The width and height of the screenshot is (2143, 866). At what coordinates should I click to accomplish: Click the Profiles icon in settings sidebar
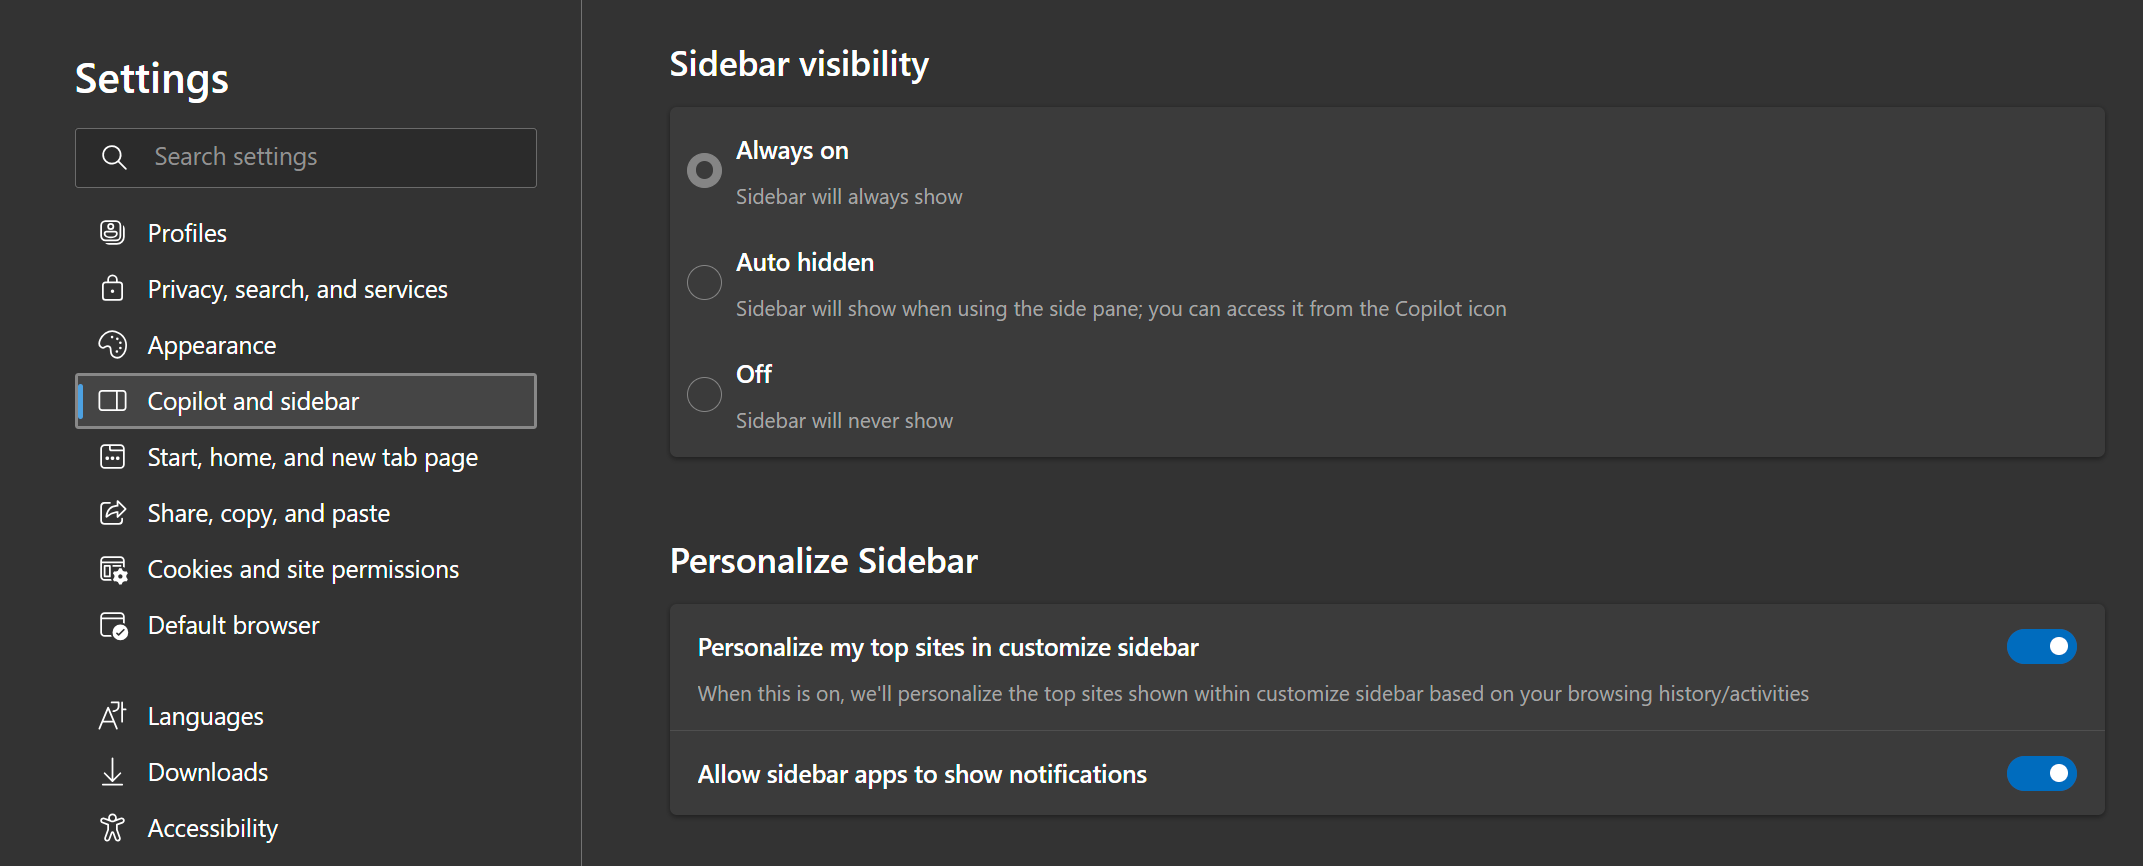[x=113, y=233]
